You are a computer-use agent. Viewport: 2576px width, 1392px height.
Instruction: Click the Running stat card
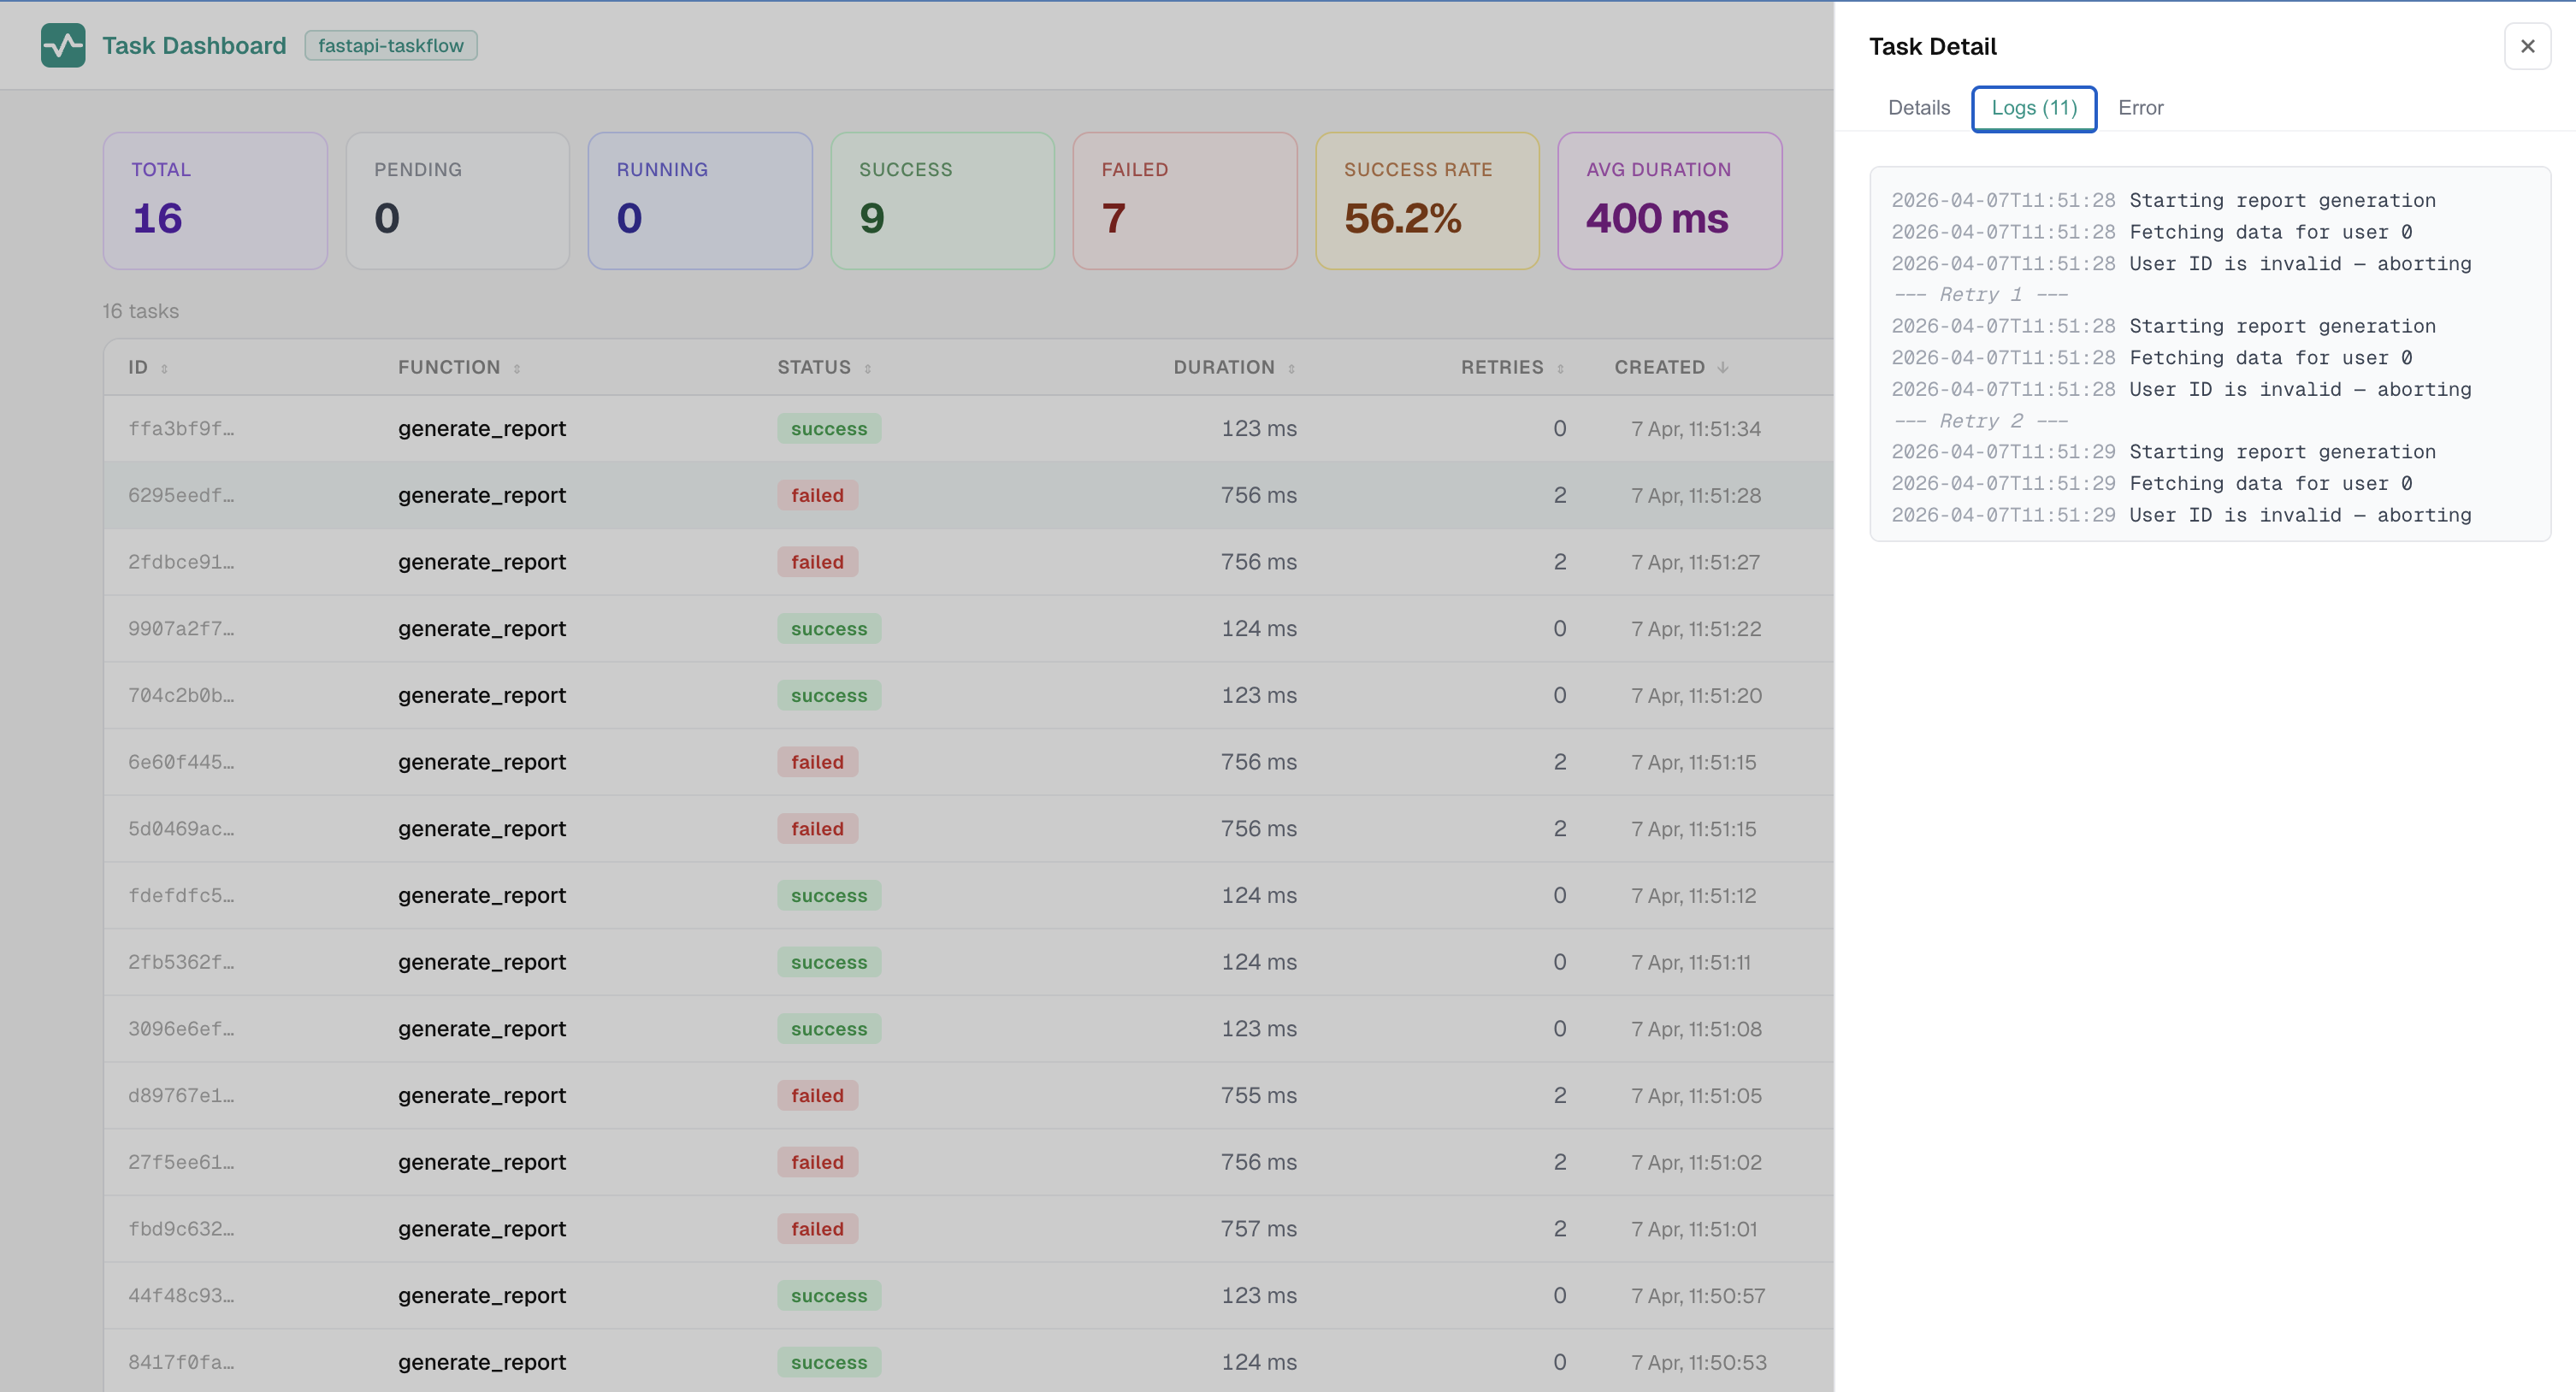click(699, 200)
